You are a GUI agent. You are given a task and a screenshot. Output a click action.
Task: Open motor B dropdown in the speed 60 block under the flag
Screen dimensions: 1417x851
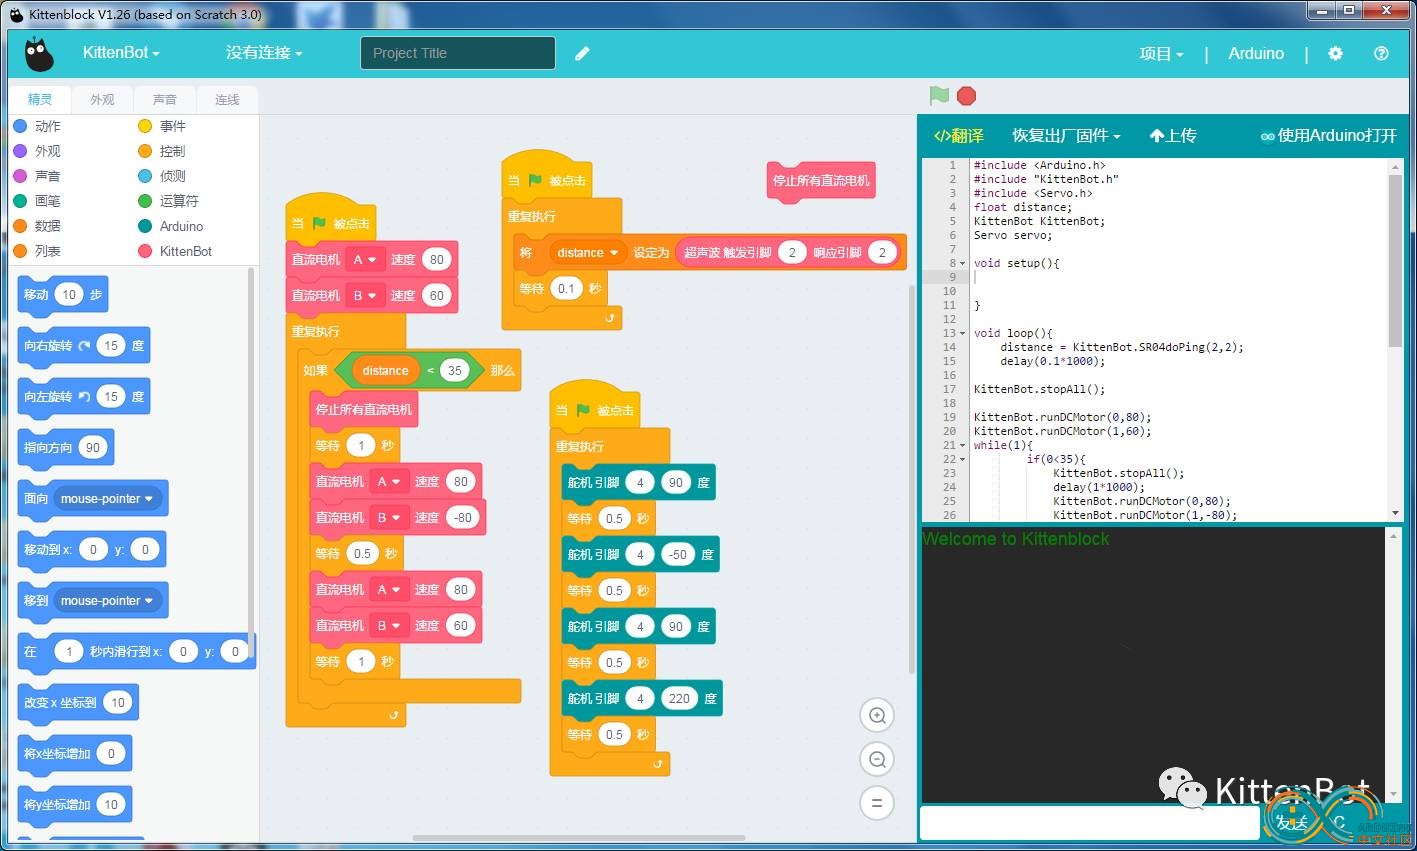coord(364,296)
